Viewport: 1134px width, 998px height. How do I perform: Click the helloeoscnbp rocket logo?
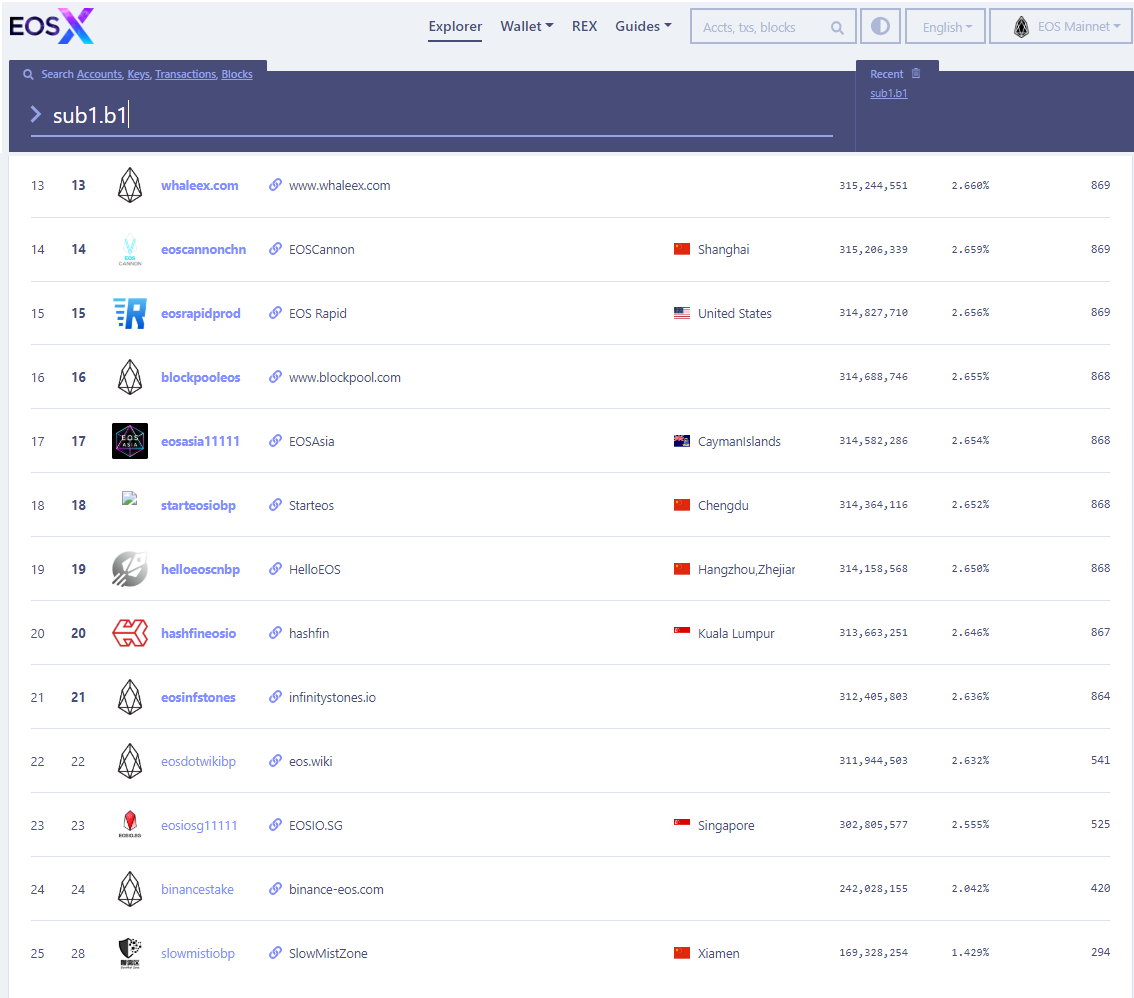coord(130,569)
